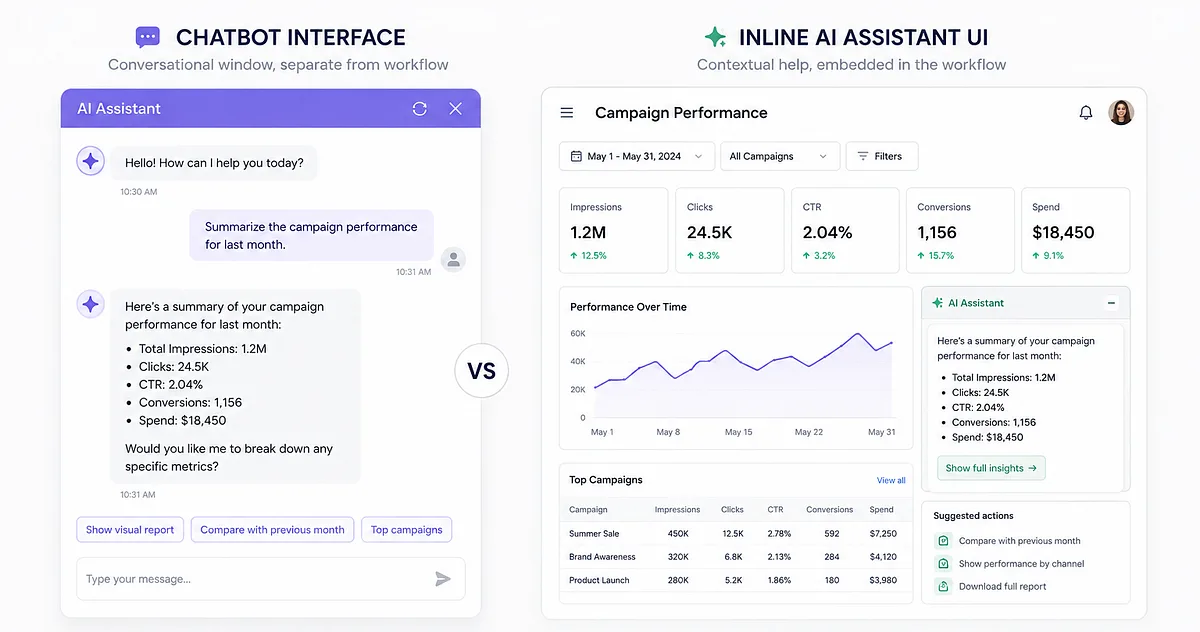Click the refresh icon in AI Assistant header
The image size is (1200, 632).
coord(420,108)
